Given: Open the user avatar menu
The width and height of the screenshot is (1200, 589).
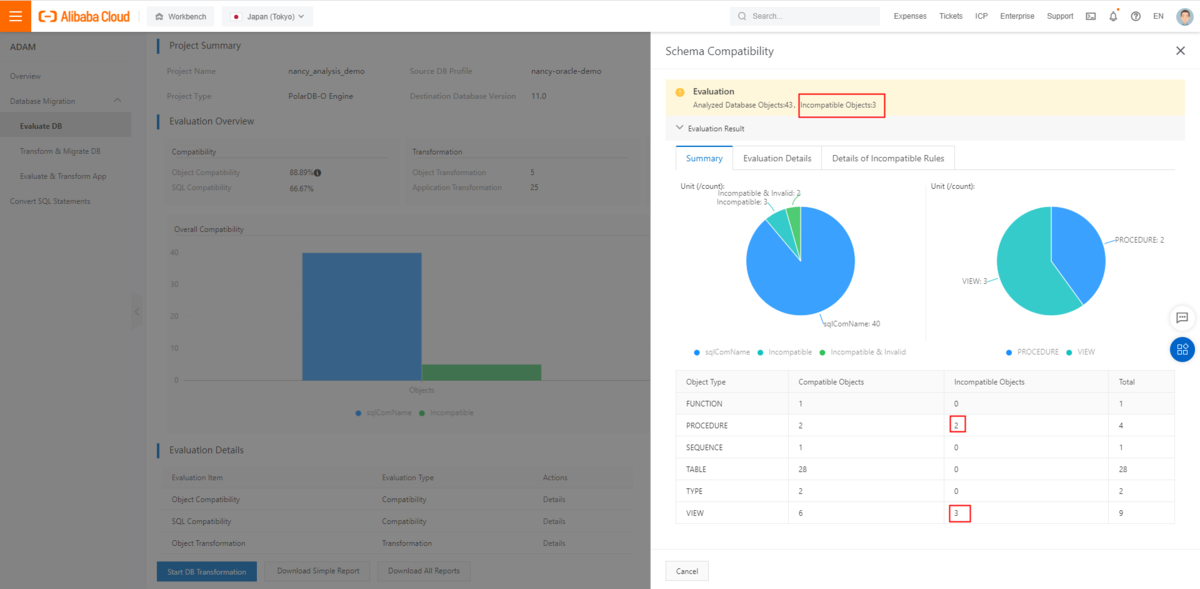Looking at the screenshot, I should tap(1183, 16).
